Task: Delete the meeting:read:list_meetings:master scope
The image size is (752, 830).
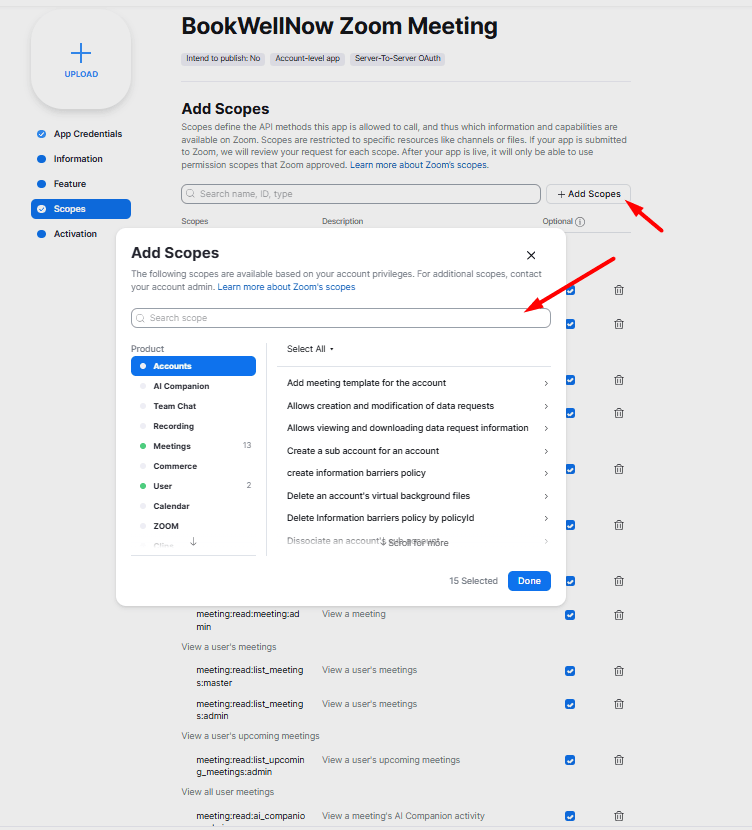Action: (x=619, y=671)
